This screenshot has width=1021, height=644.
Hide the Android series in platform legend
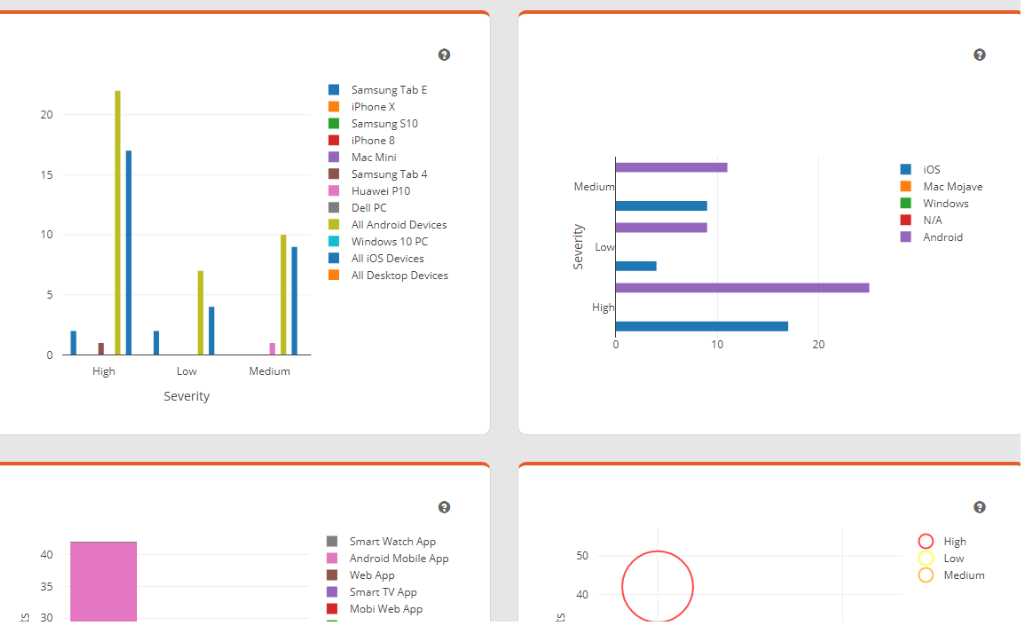coord(942,237)
